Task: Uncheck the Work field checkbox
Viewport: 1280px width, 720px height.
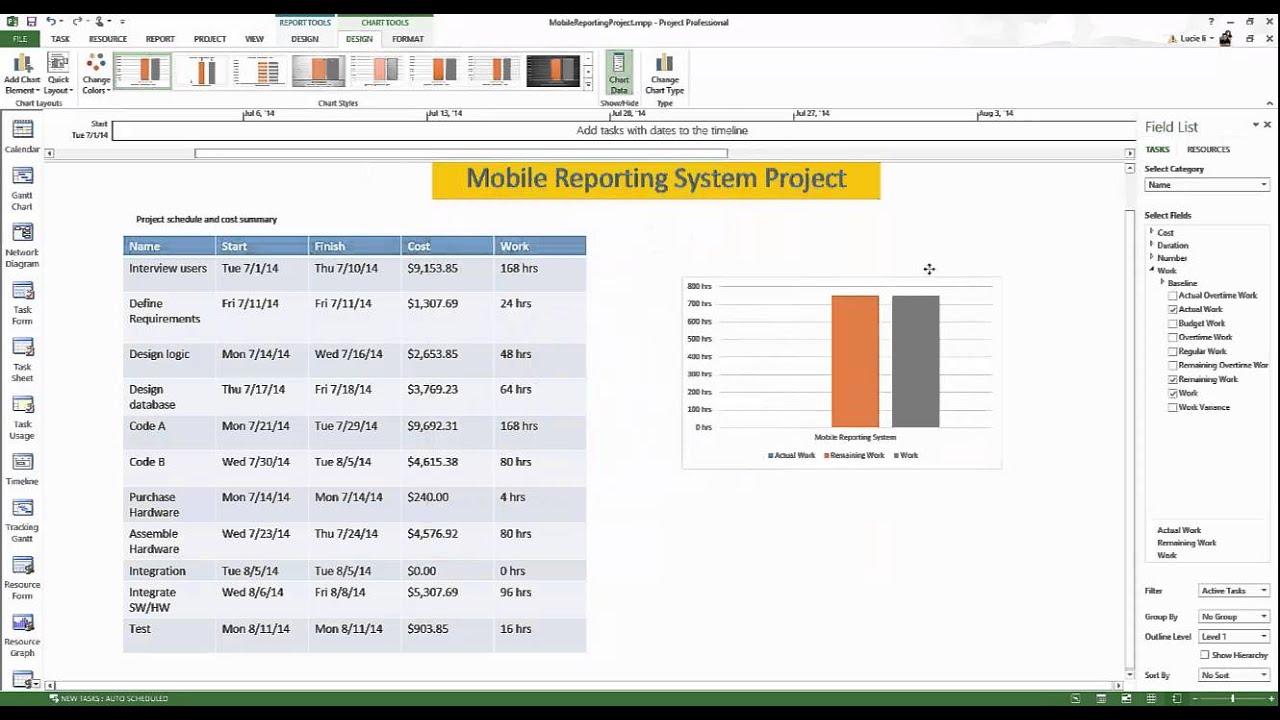Action: (x=1173, y=394)
